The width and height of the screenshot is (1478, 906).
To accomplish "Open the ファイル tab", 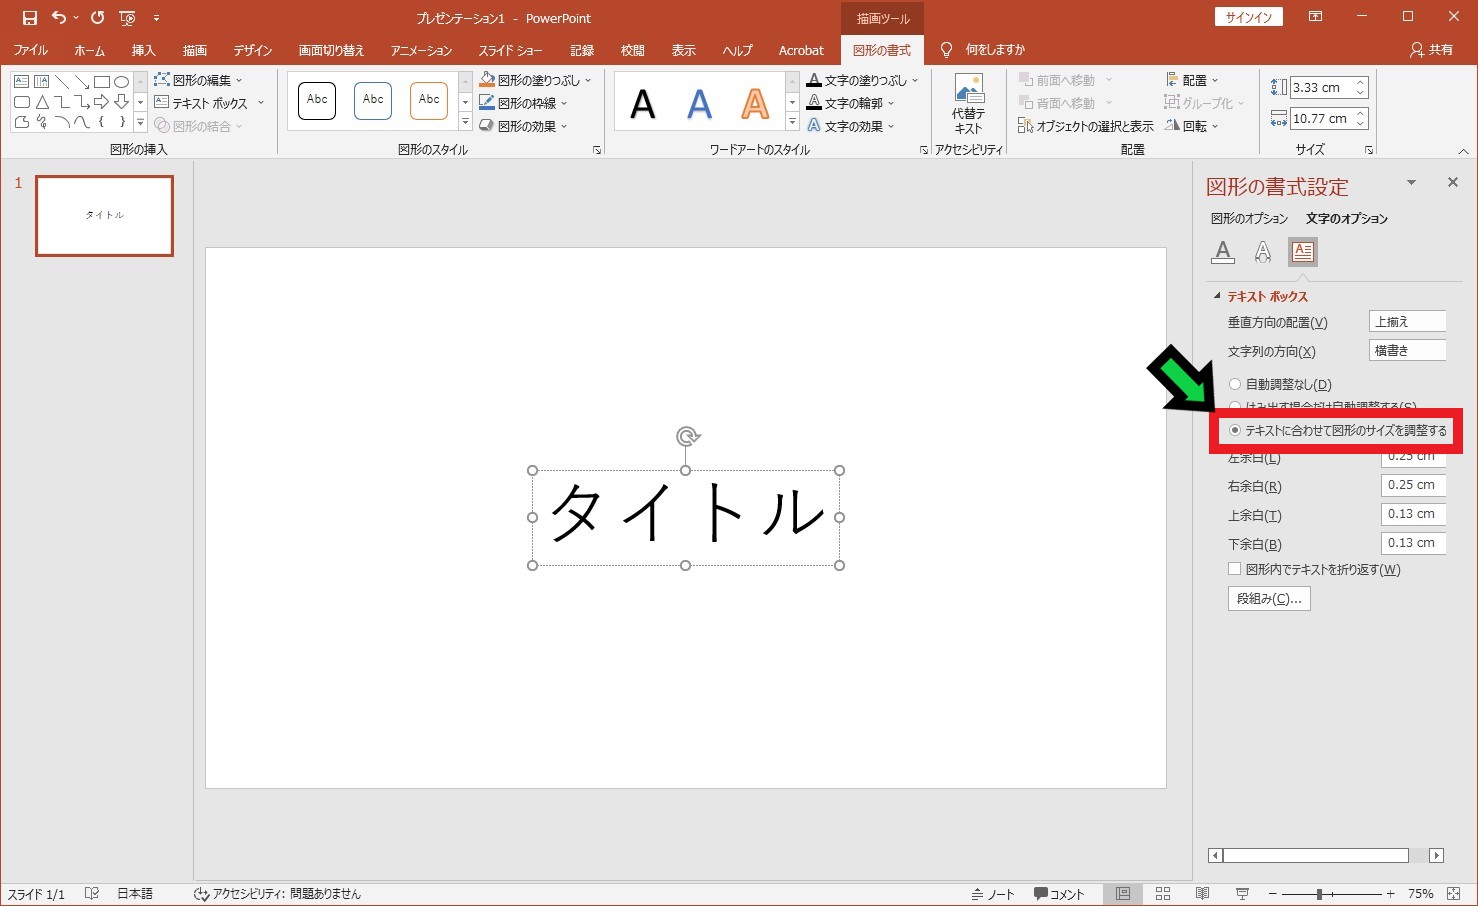I will (31, 50).
